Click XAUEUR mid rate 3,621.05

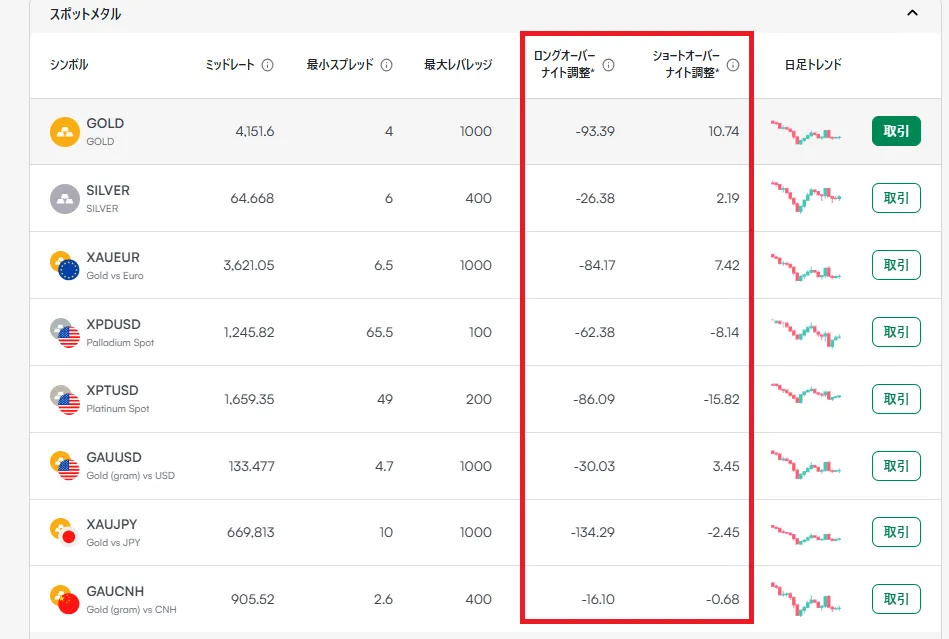click(x=249, y=265)
